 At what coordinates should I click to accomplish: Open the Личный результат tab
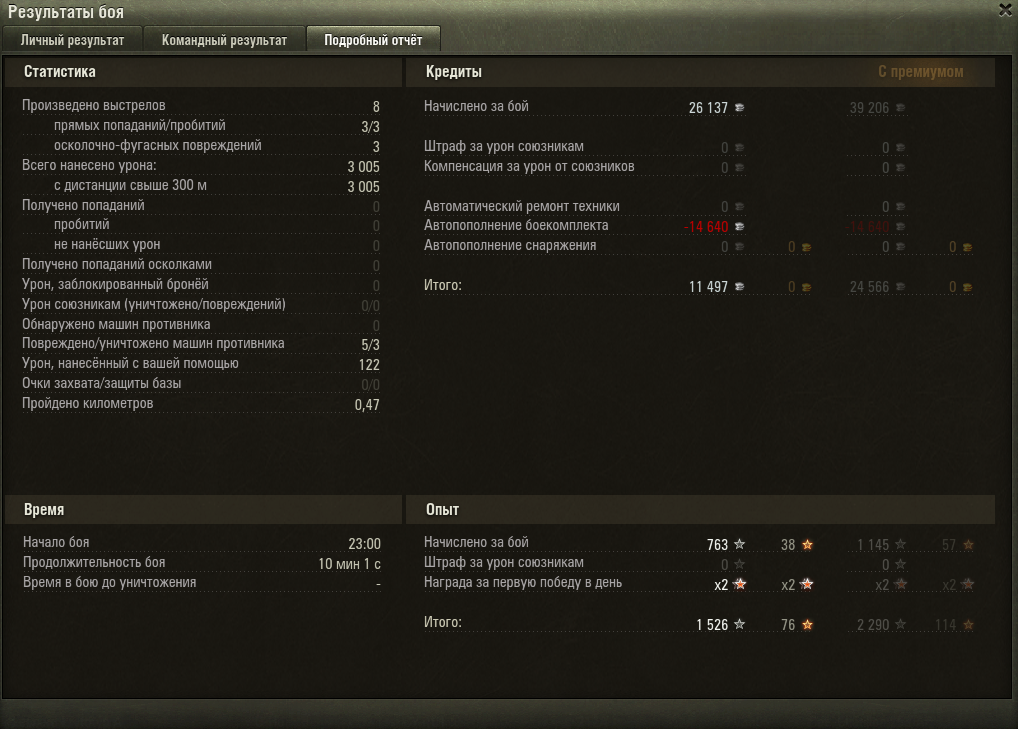pyautogui.click(x=72, y=40)
